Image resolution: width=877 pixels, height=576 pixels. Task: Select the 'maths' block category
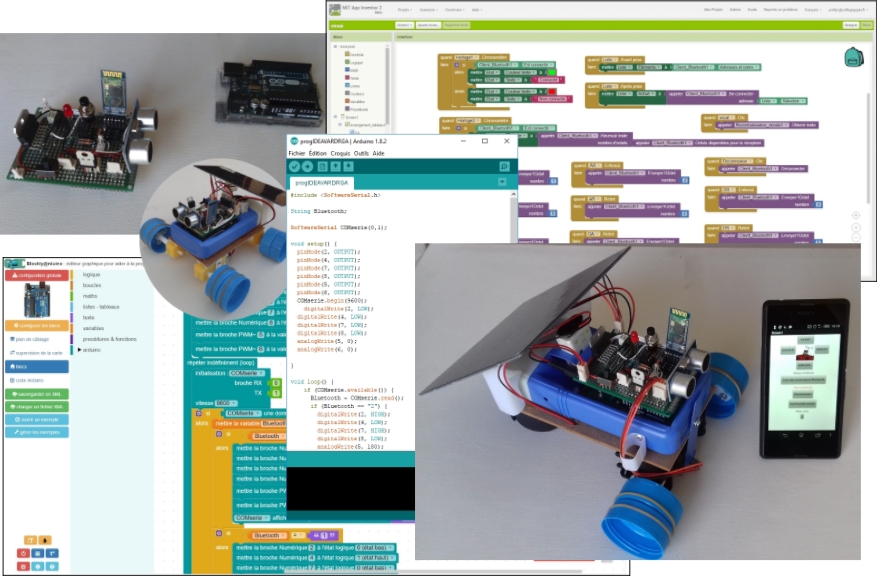(90, 296)
